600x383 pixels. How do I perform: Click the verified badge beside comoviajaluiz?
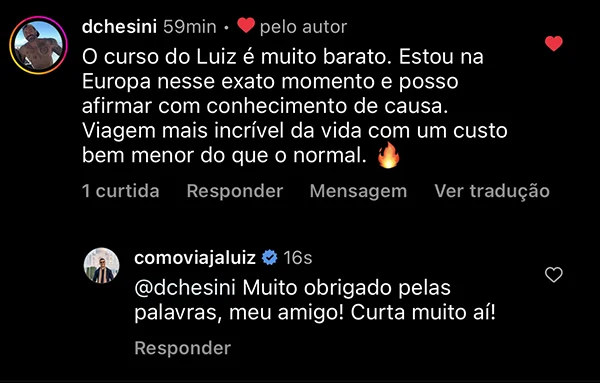point(270,258)
